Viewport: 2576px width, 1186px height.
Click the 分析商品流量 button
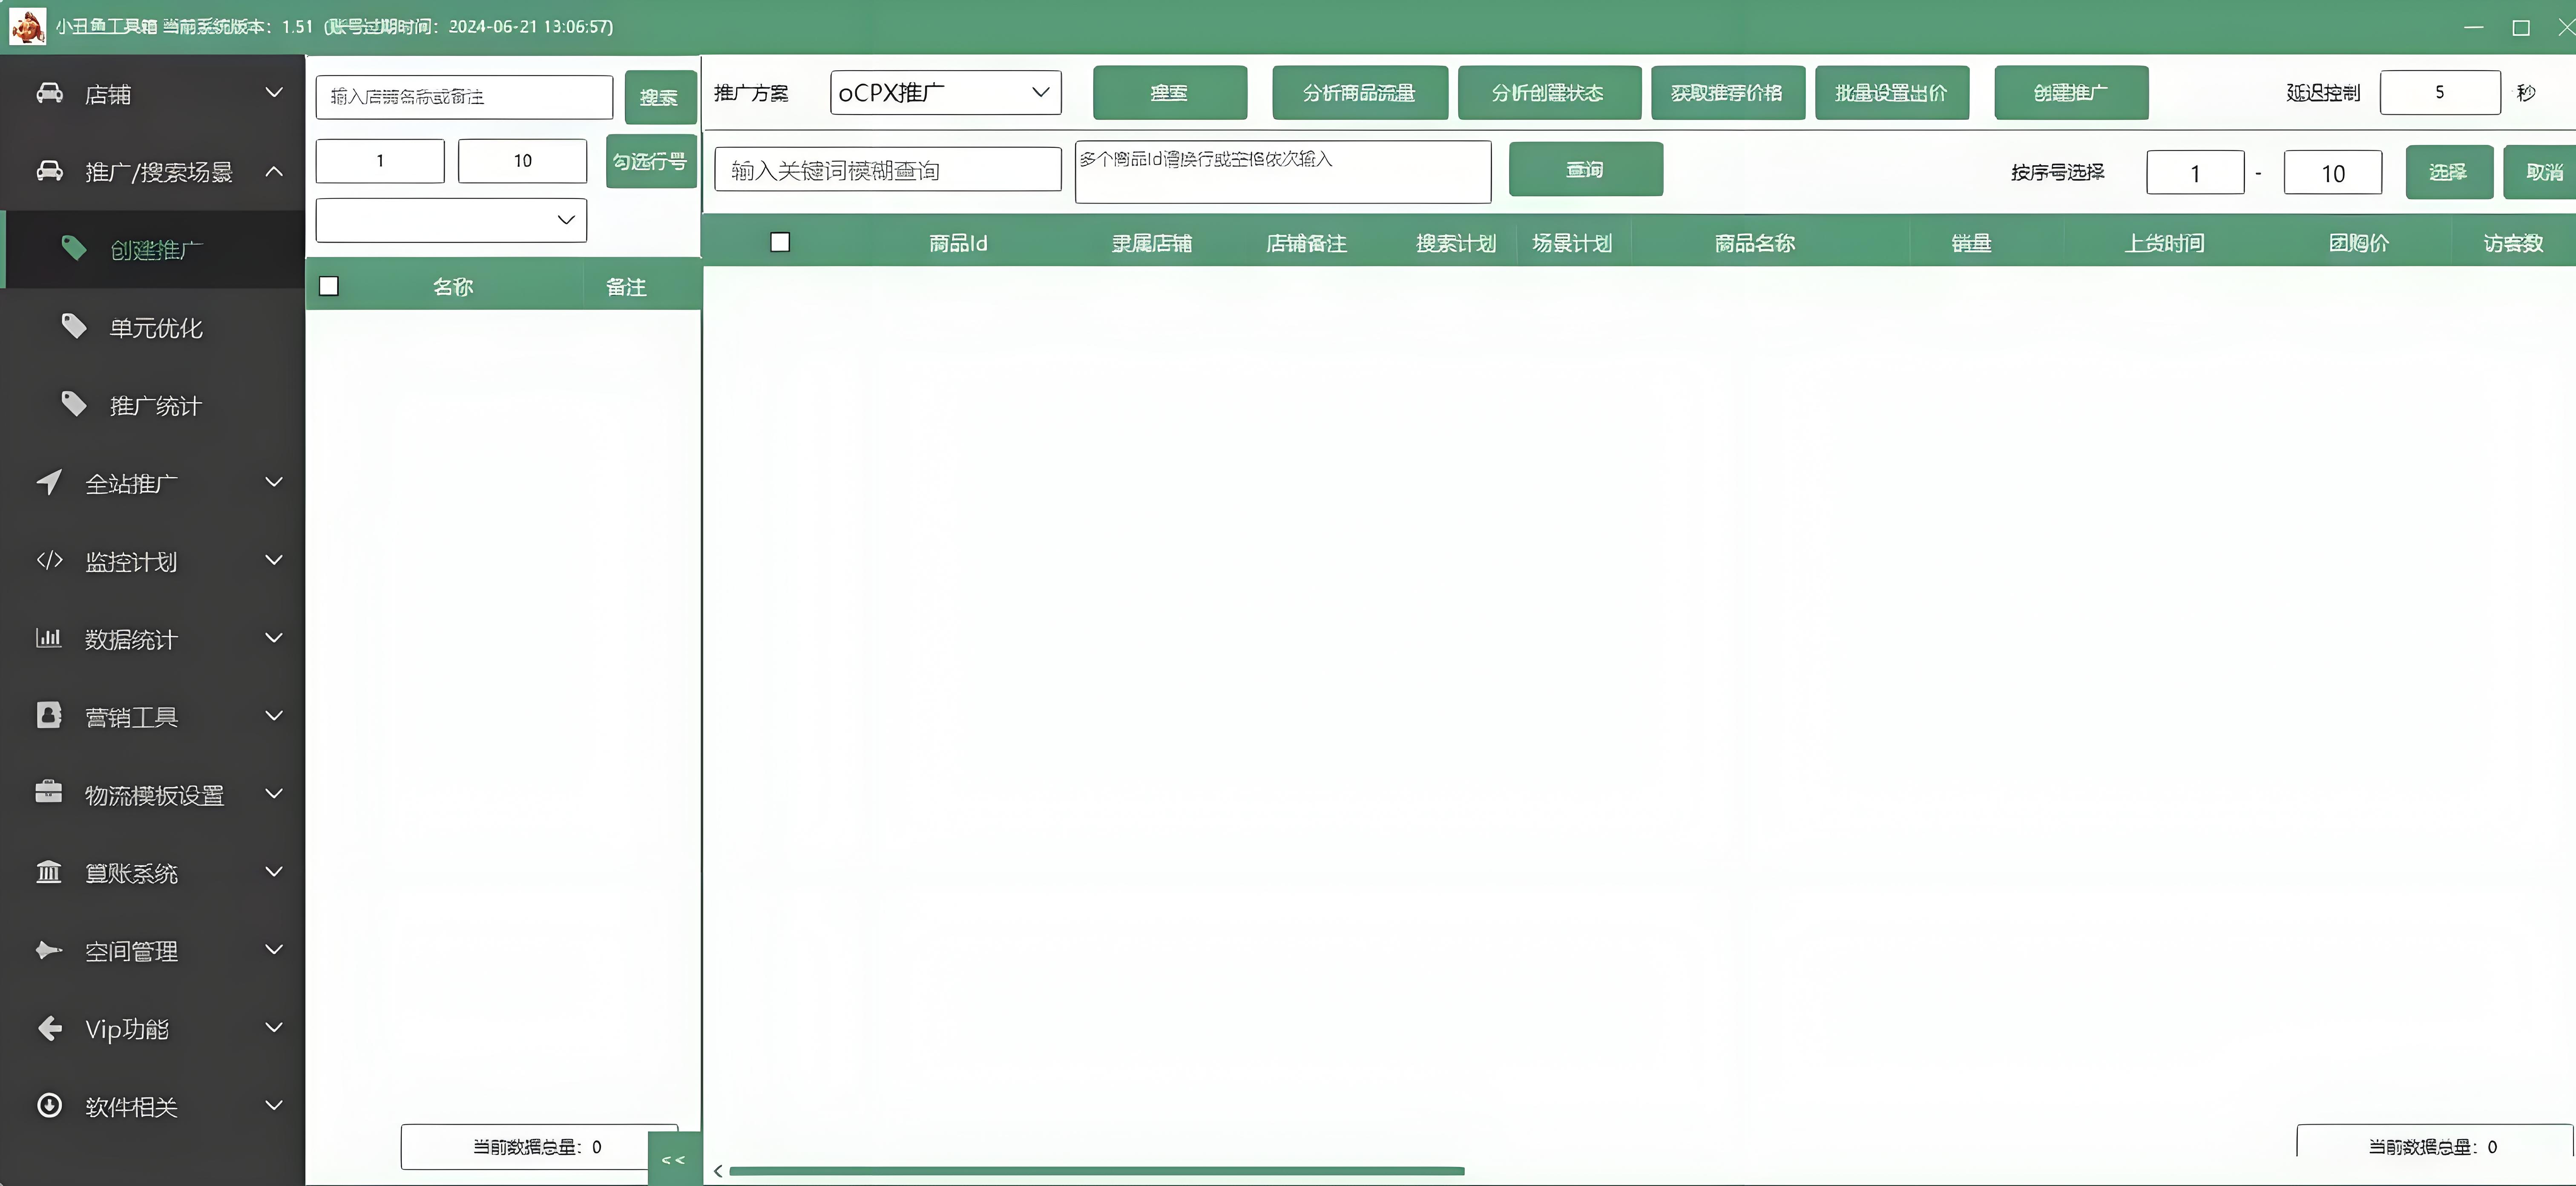coord(1359,93)
